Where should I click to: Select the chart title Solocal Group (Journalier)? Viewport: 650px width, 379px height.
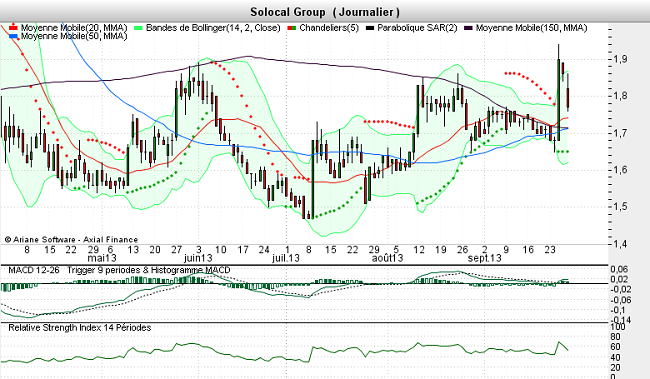pyautogui.click(x=325, y=12)
